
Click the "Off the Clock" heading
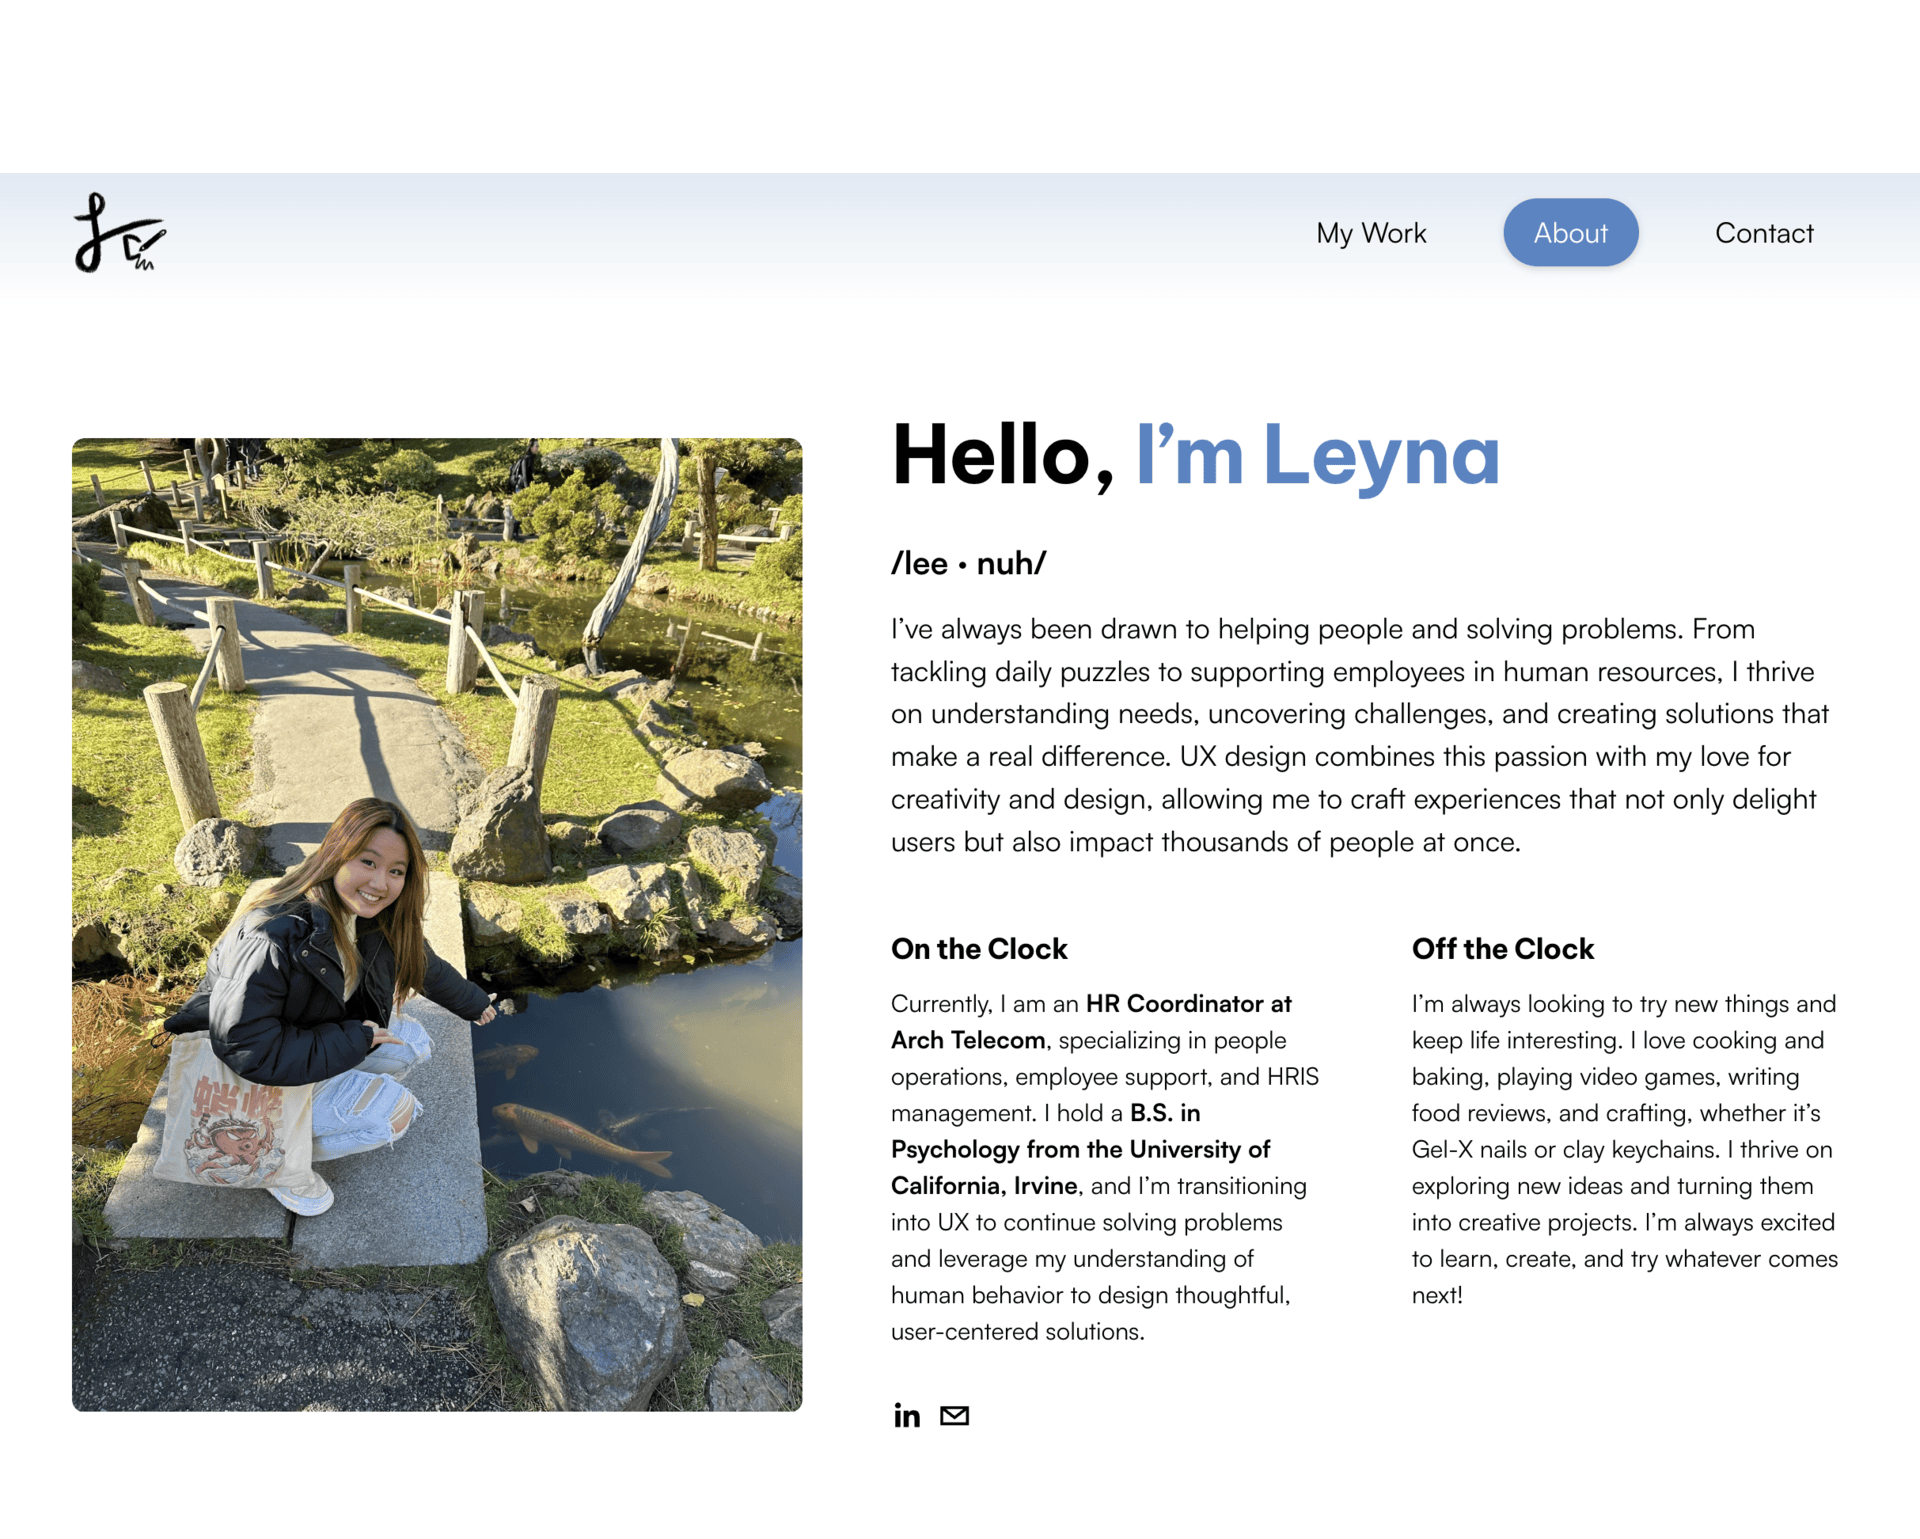pos(1502,949)
